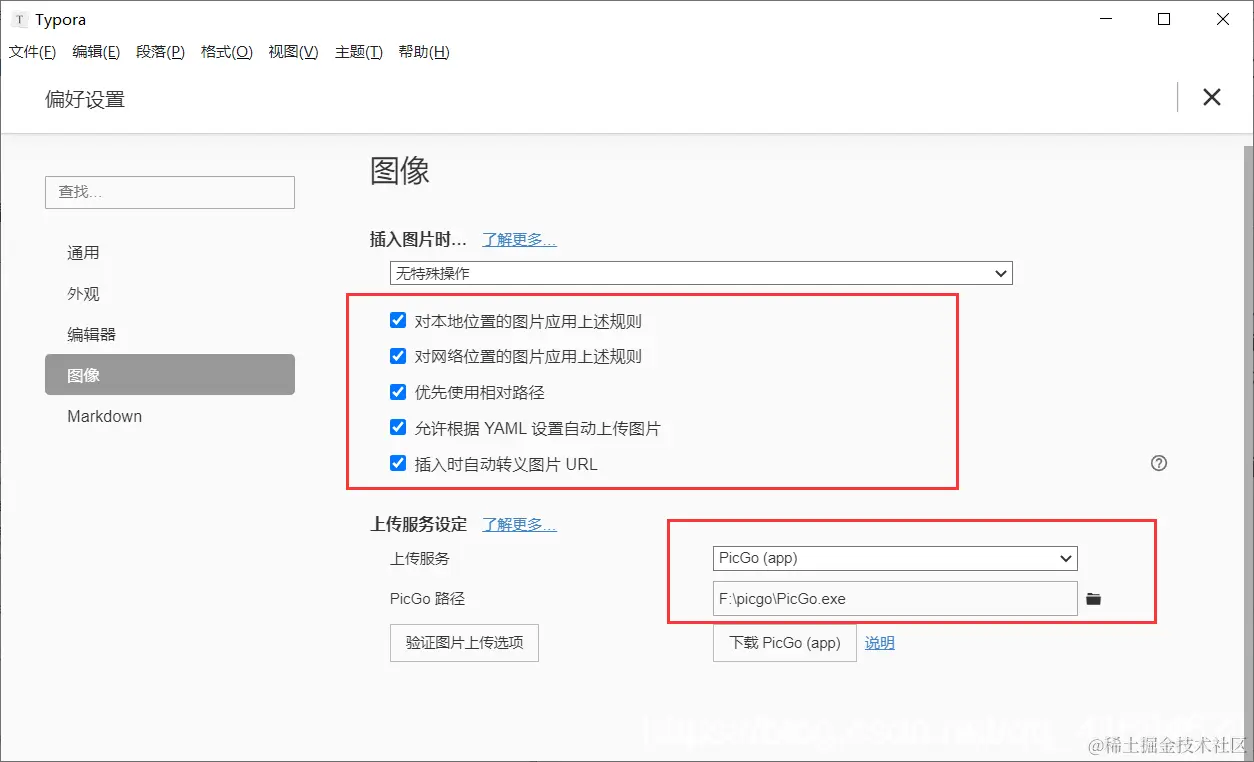Viewport: 1254px width, 762px height.
Task: Toggle 对本地位置的图片应用上述规则 checkbox
Action: point(398,320)
